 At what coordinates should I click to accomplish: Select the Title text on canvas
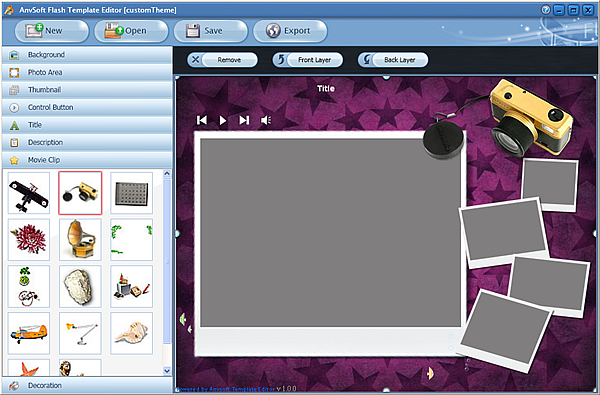326,88
